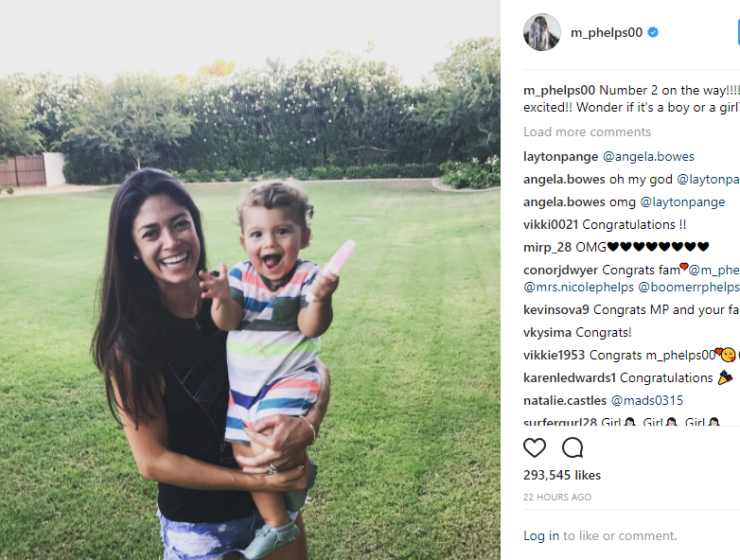Open m_phelps00 username in post header

tap(606, 33)
